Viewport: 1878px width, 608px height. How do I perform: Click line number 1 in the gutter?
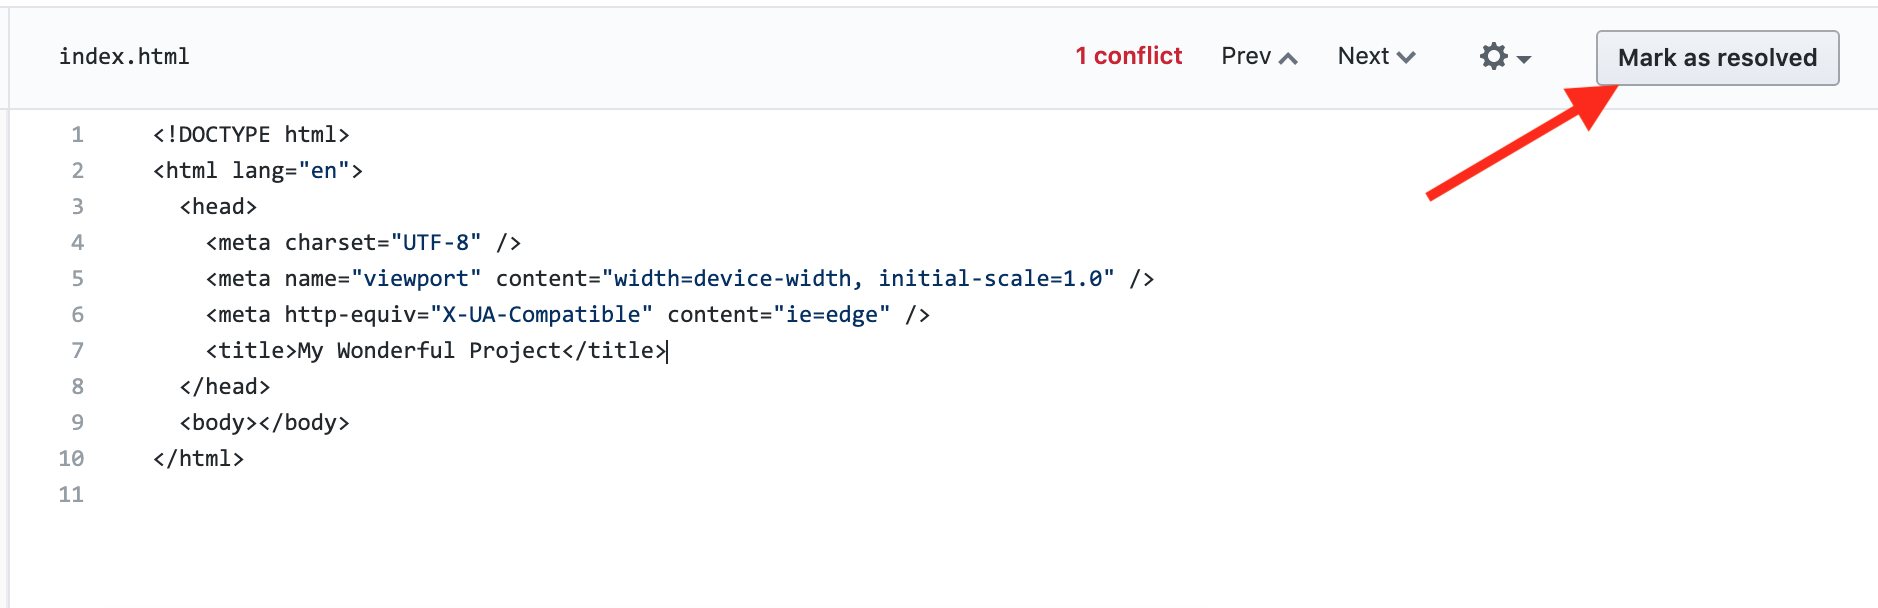(x=77, y=135)
